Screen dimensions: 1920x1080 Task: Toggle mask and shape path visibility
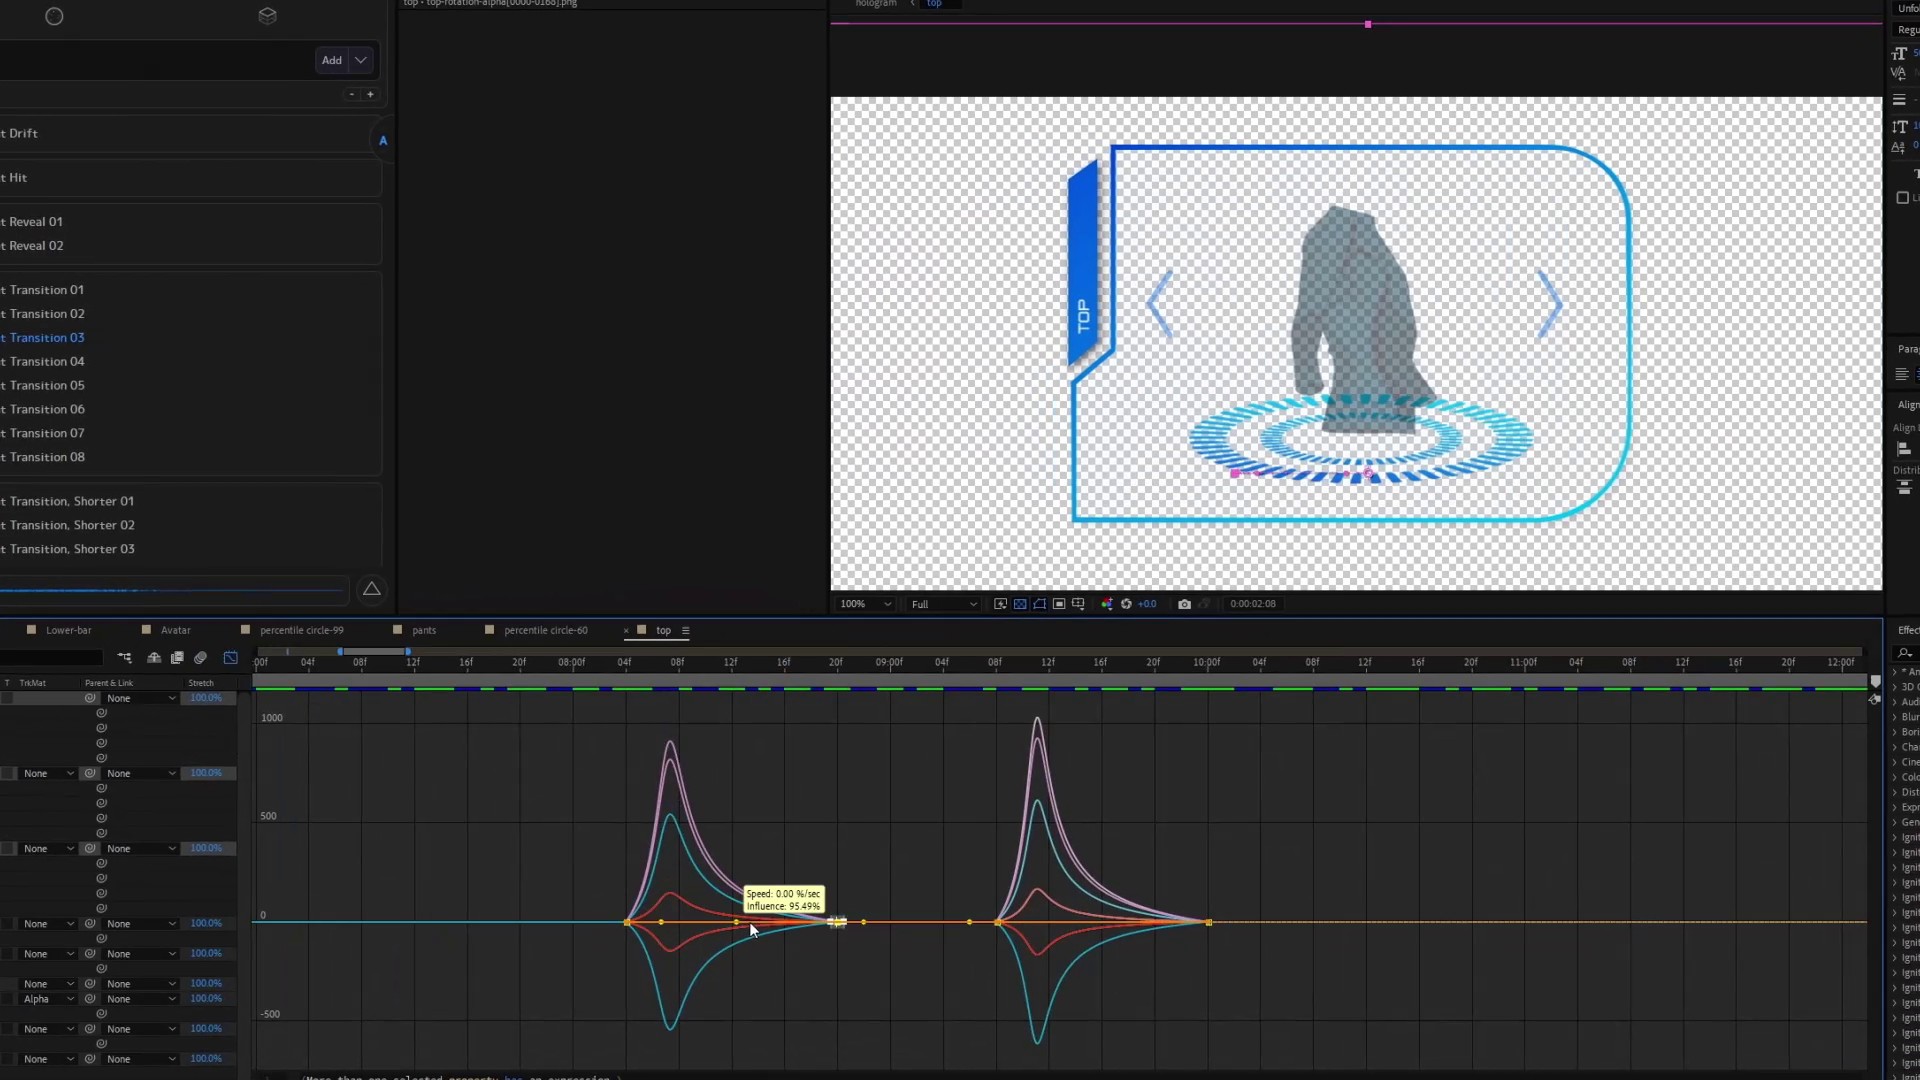[x=1040, y=604]
